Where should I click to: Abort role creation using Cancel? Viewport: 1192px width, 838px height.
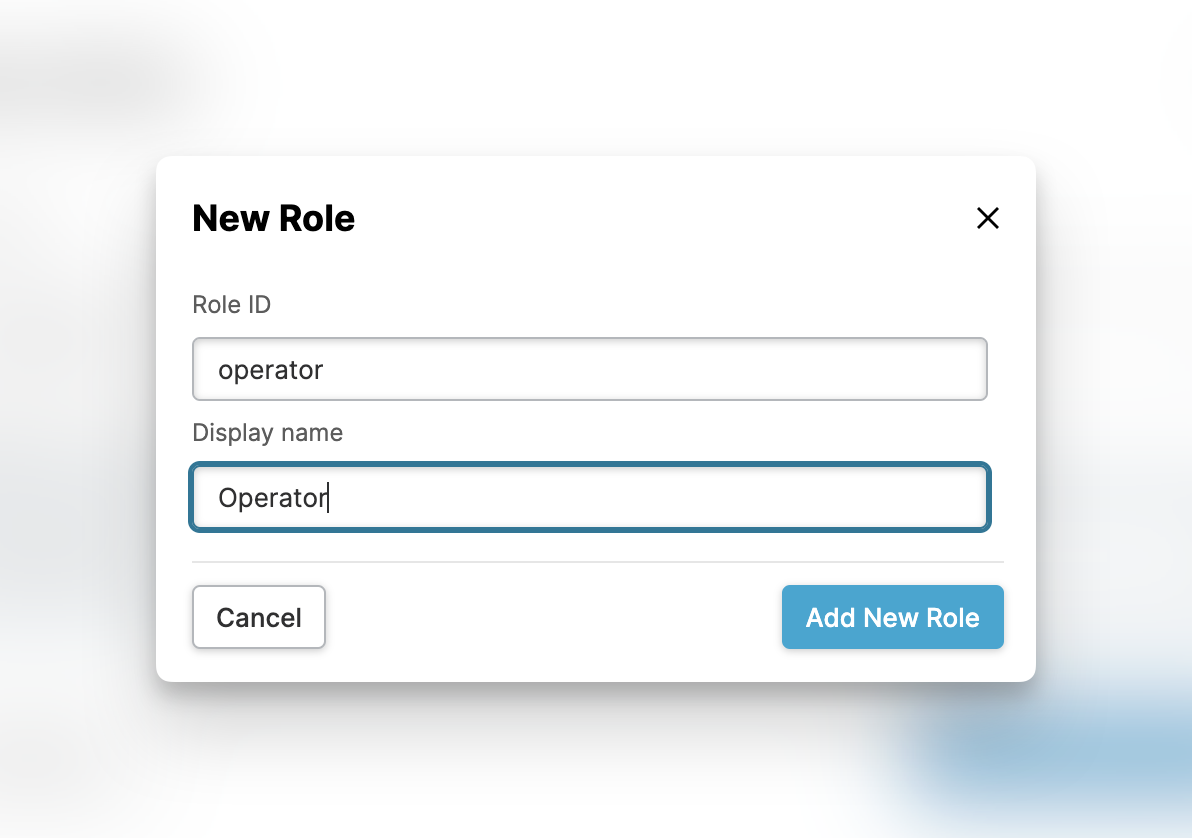coord(259,617)
